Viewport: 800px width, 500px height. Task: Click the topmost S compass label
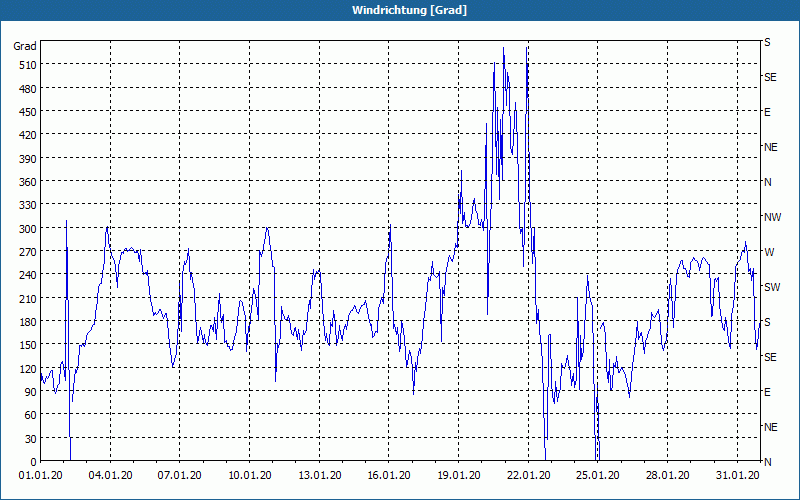(767, 42)
